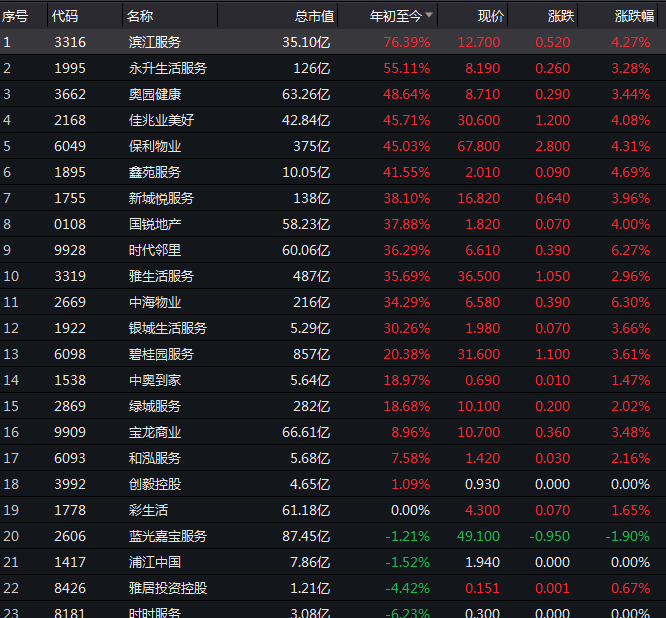Click stock code 2669
Screen dimensions: 666x618
tap(70, 302)
